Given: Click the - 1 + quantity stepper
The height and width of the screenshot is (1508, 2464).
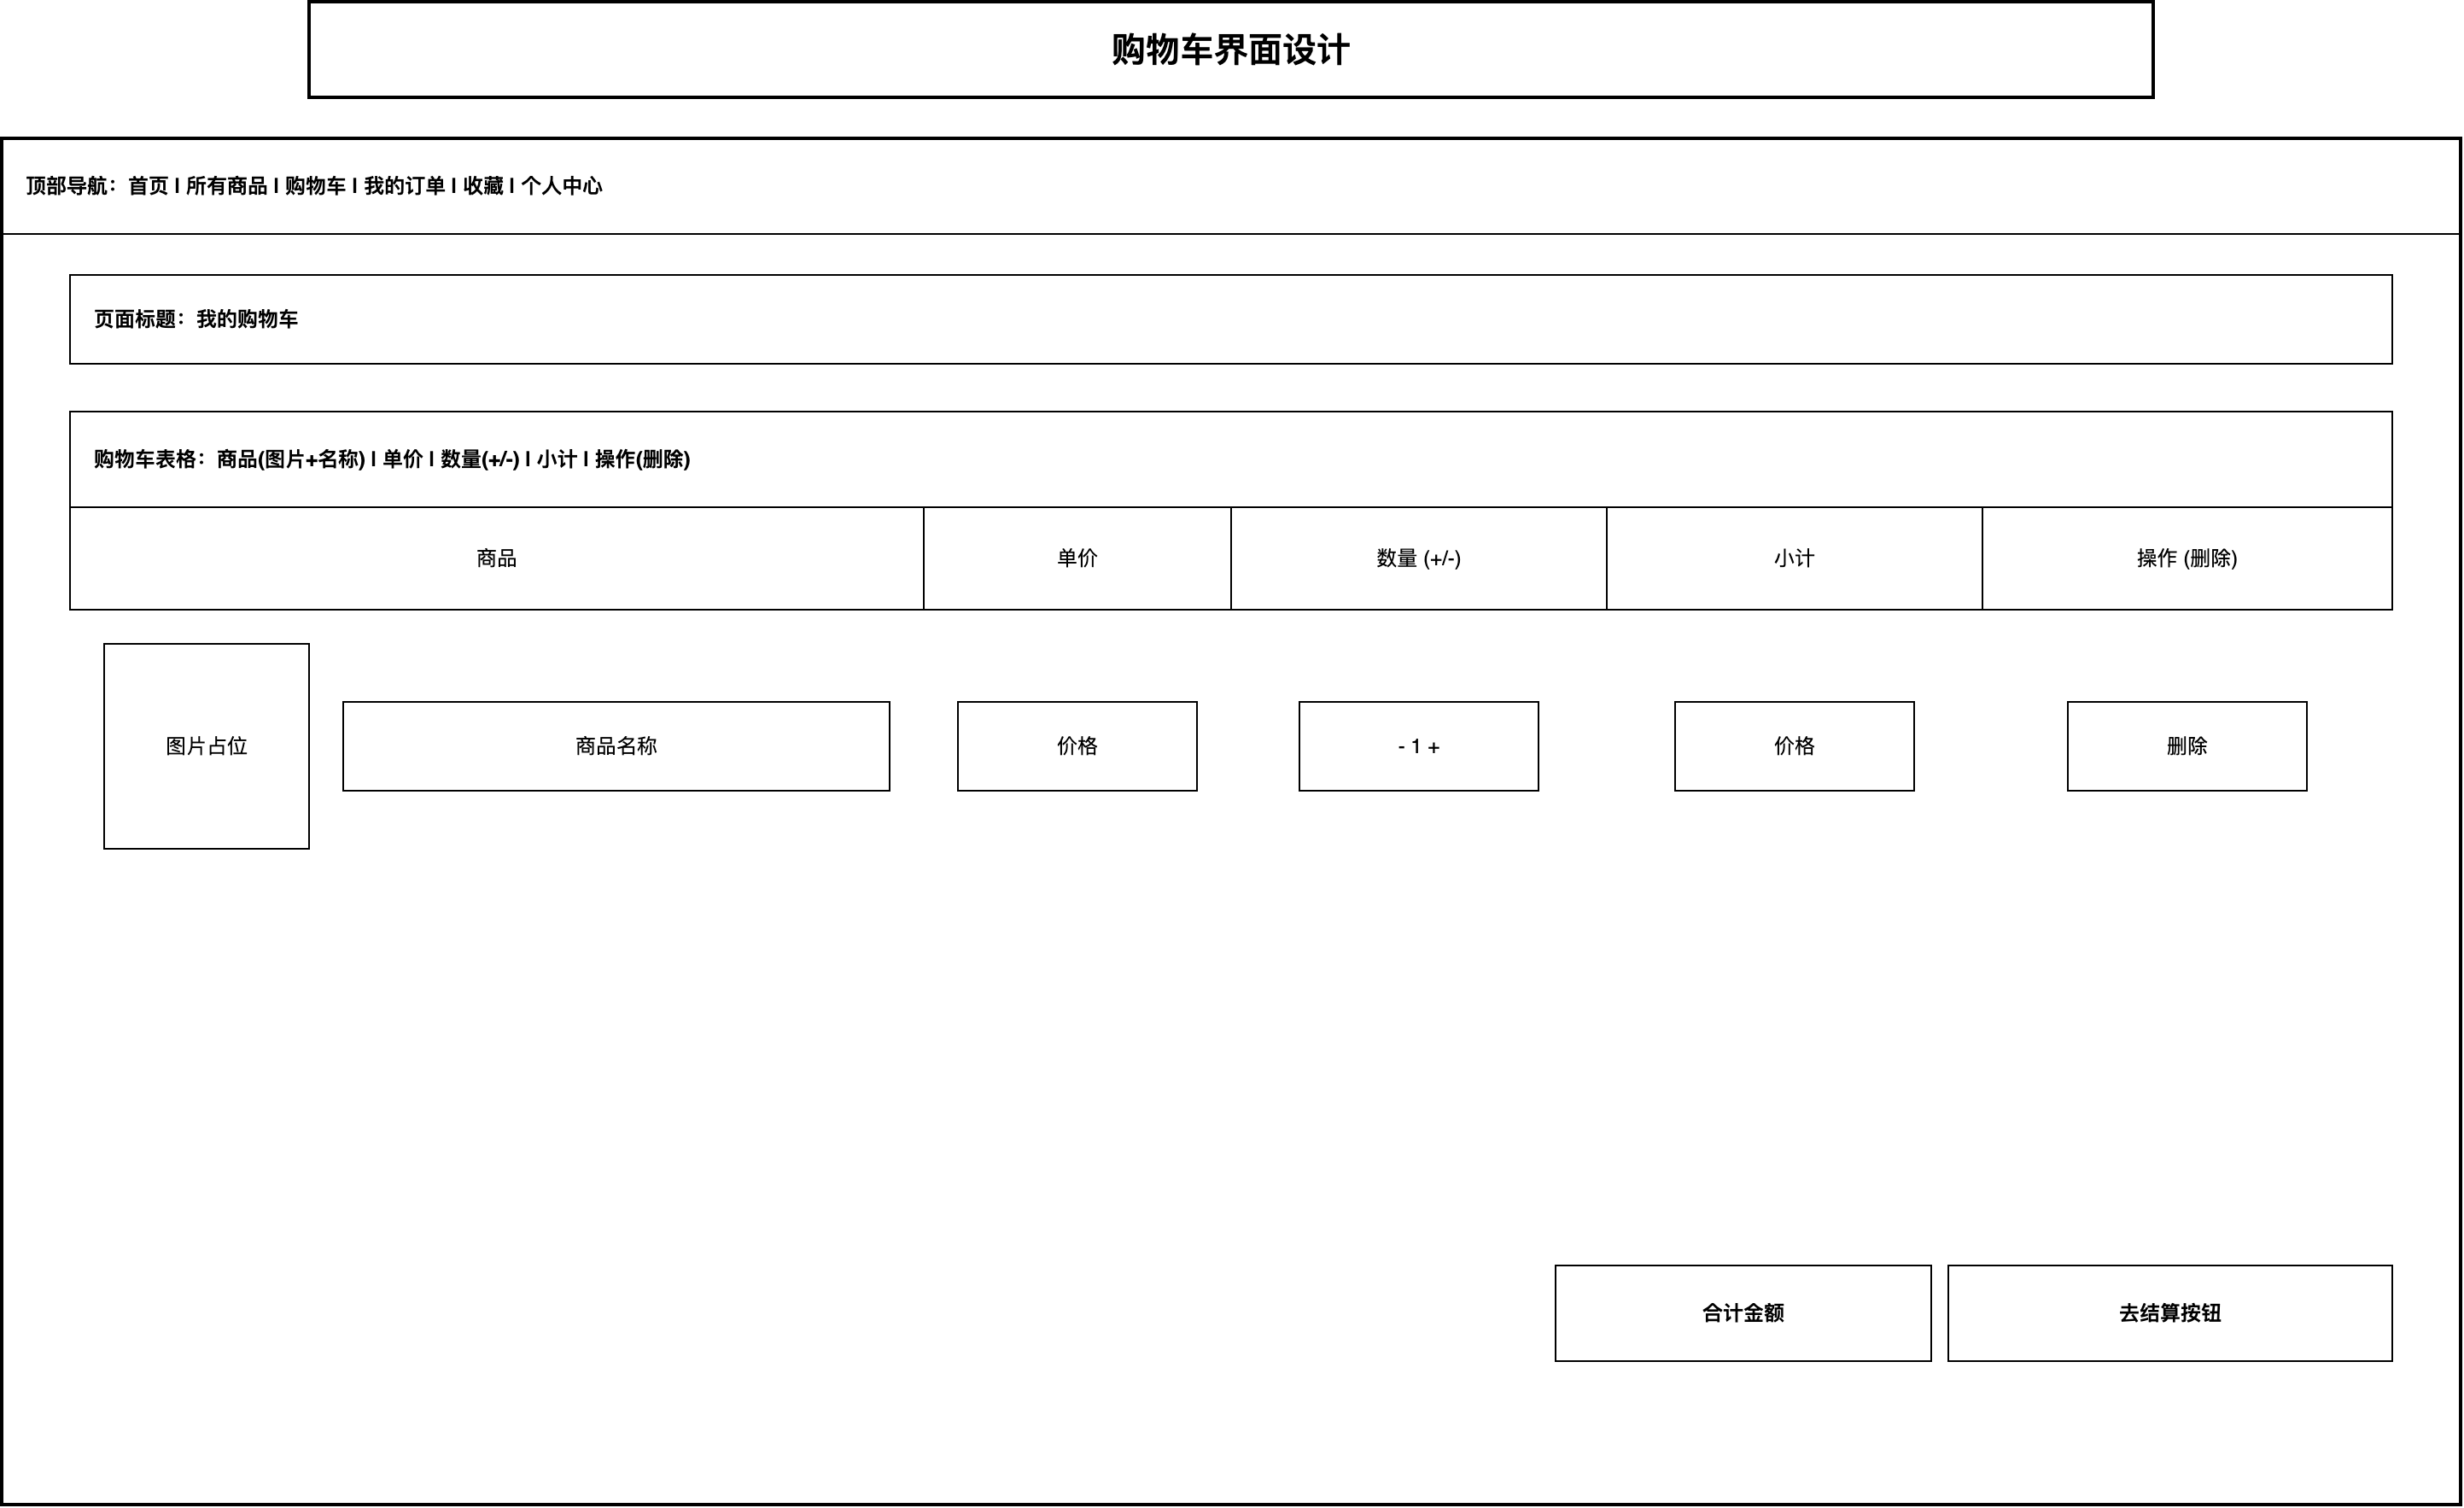Looking at the screenshot, I should [1418, 746].
